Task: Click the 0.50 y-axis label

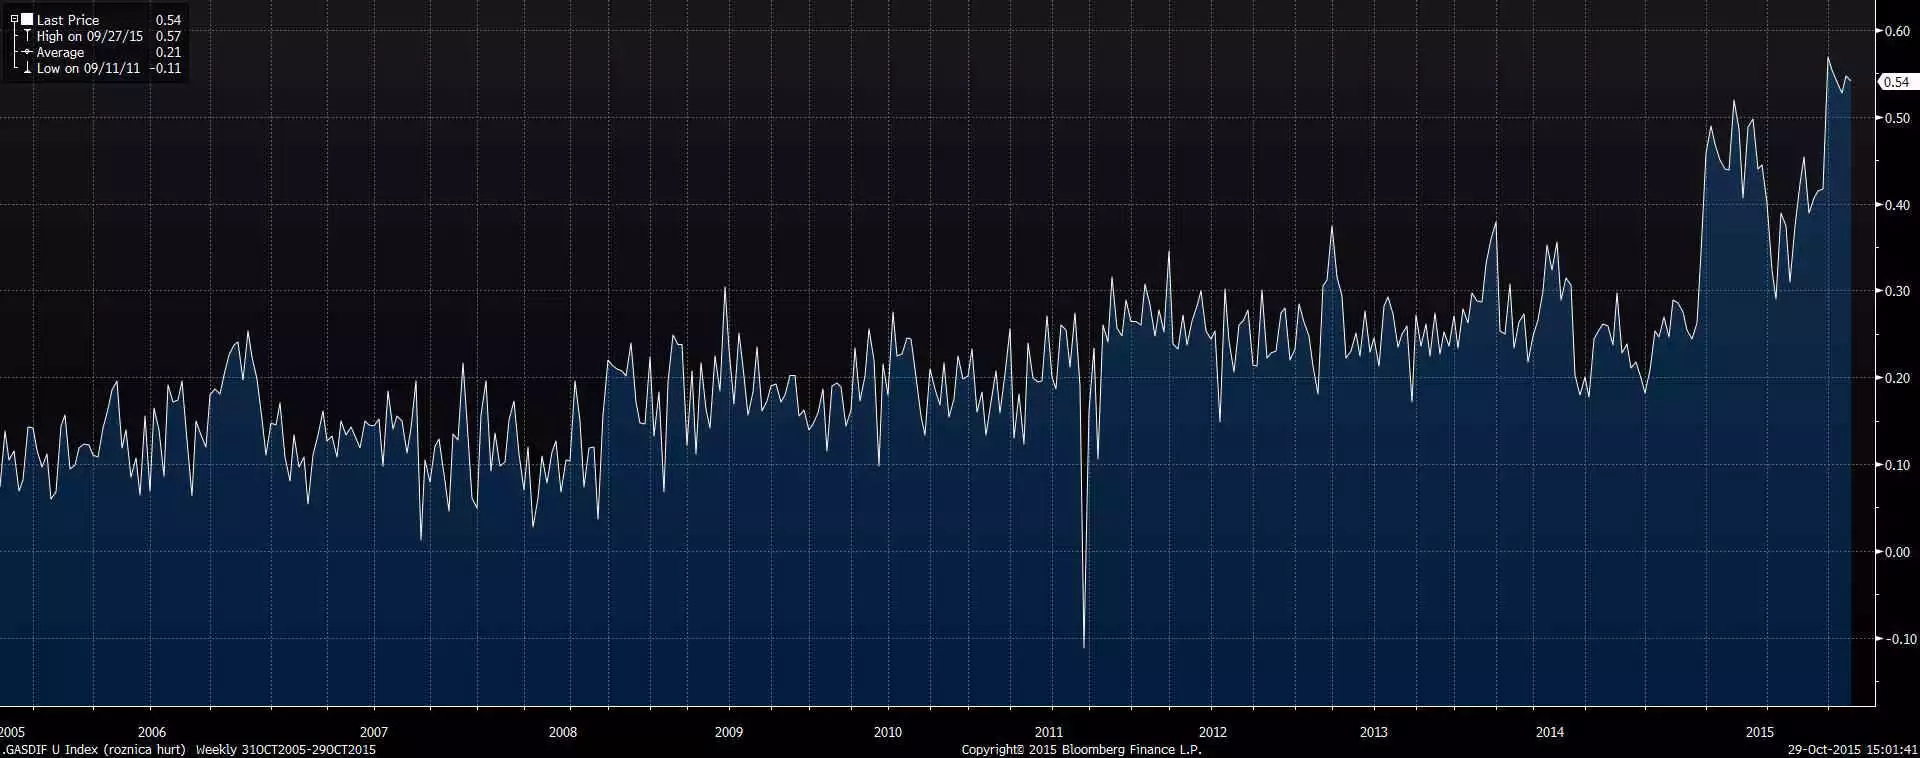Action: coord(1897,118)
